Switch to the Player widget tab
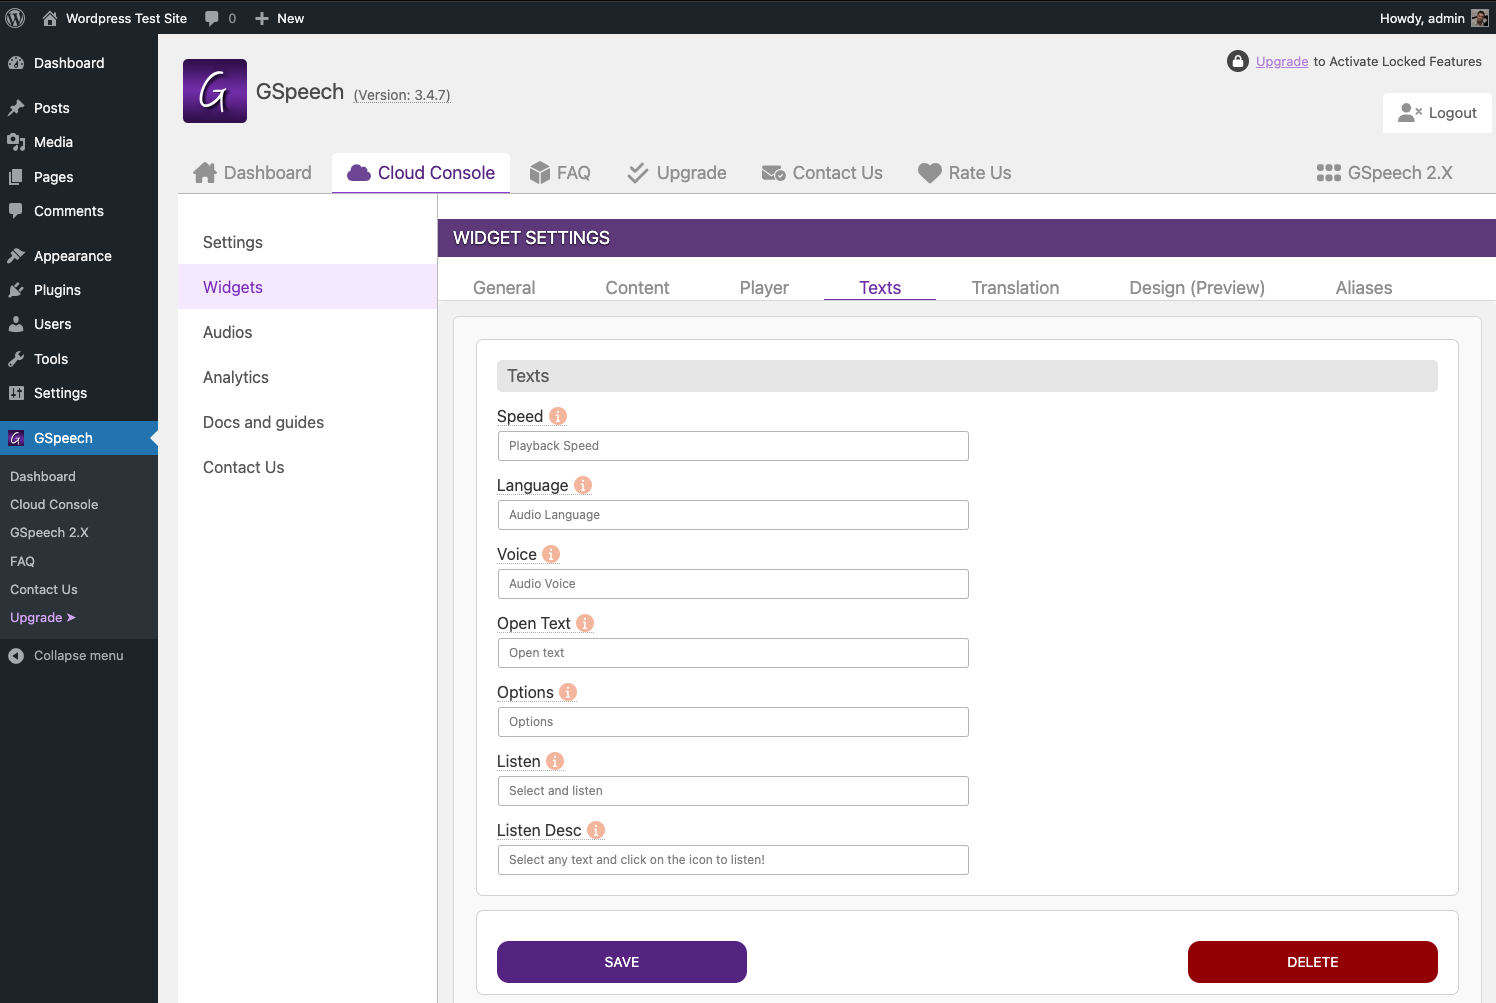This screenshot has height=1003, width=1496. [x=764, y=288]
